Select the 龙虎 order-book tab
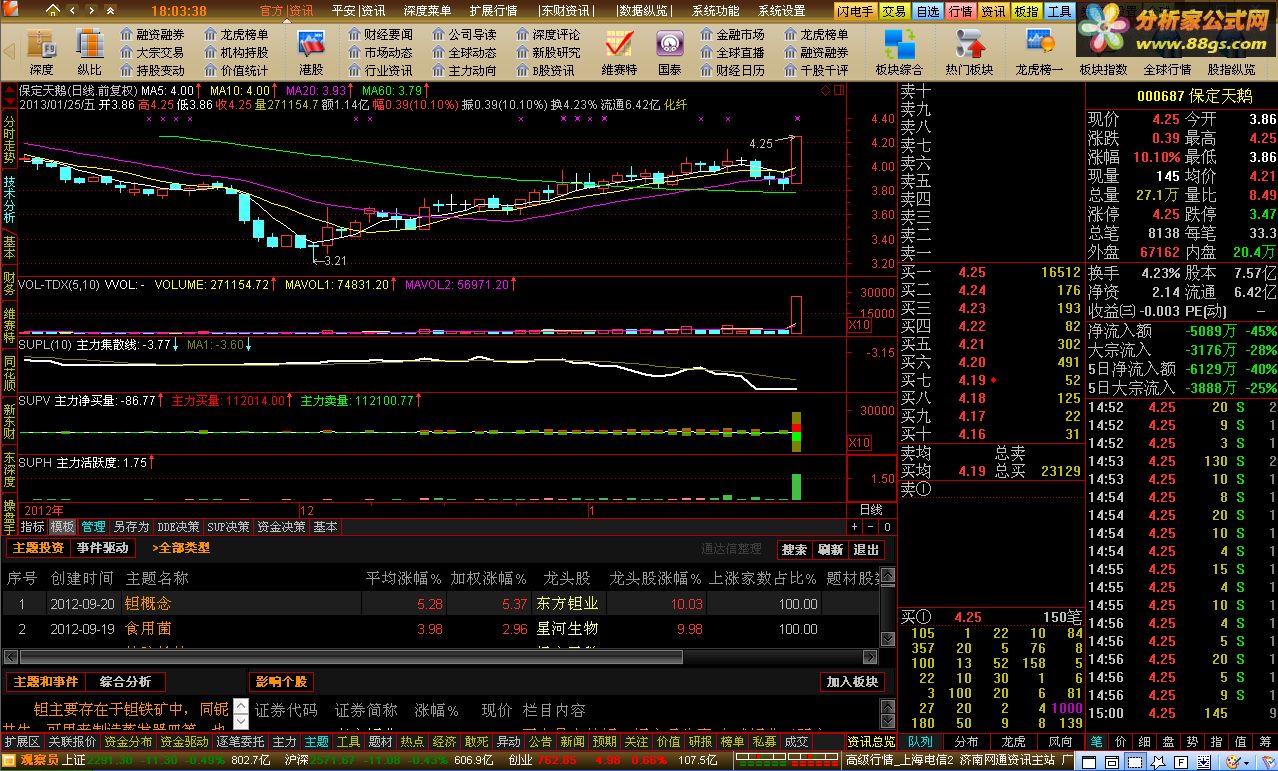This screenshot has height=771, width=1278. 1013,742
